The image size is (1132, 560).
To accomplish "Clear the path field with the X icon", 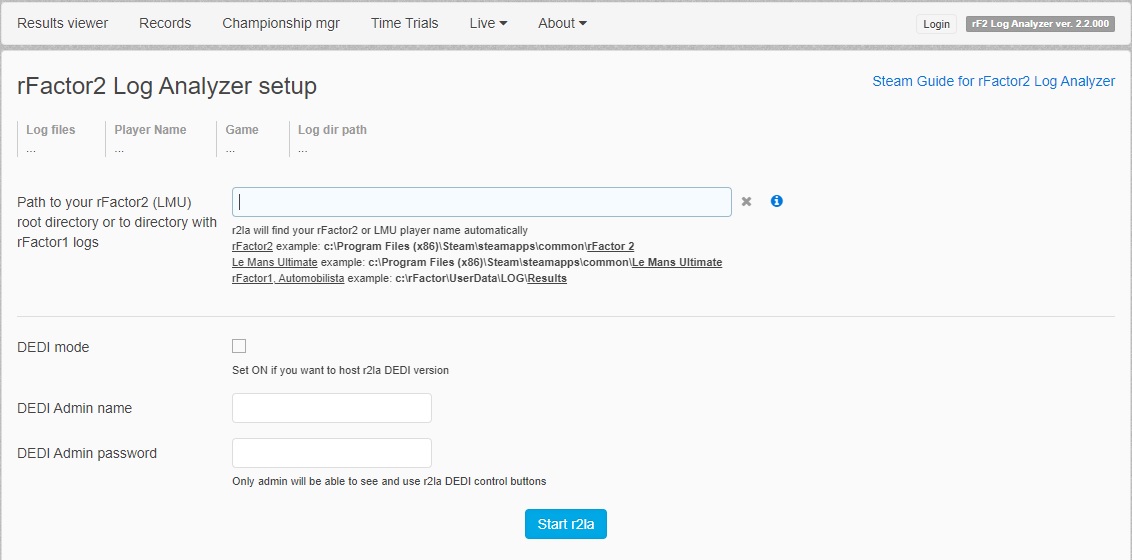I will point(746,202).
